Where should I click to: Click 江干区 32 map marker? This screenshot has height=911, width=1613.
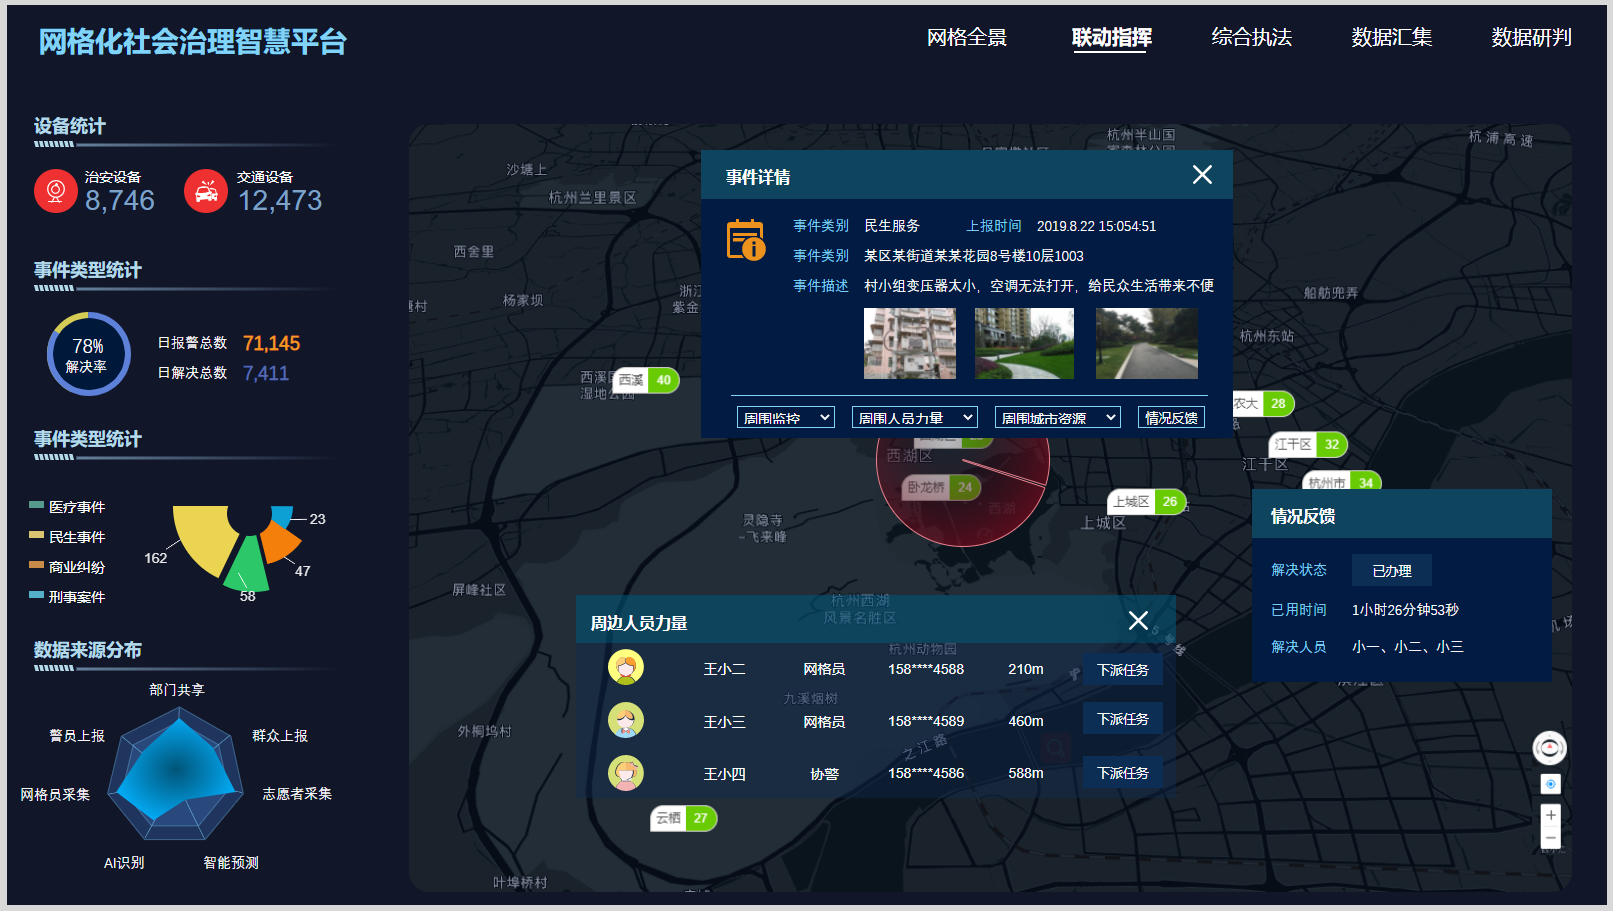coord(1308,444)
